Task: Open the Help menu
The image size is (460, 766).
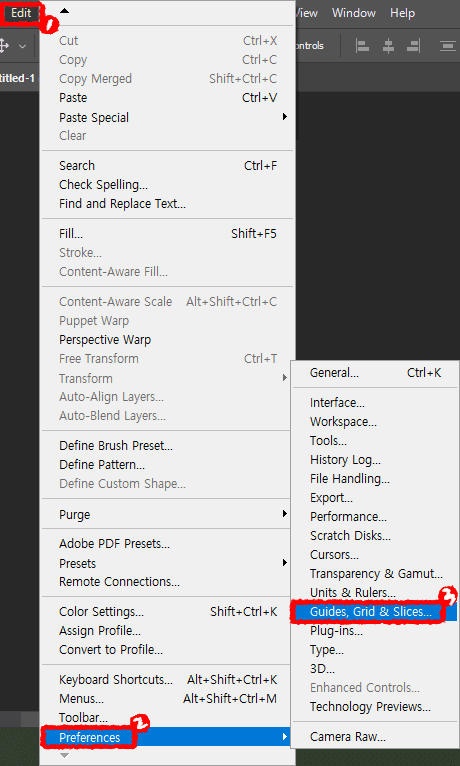Action: (402, 13)
